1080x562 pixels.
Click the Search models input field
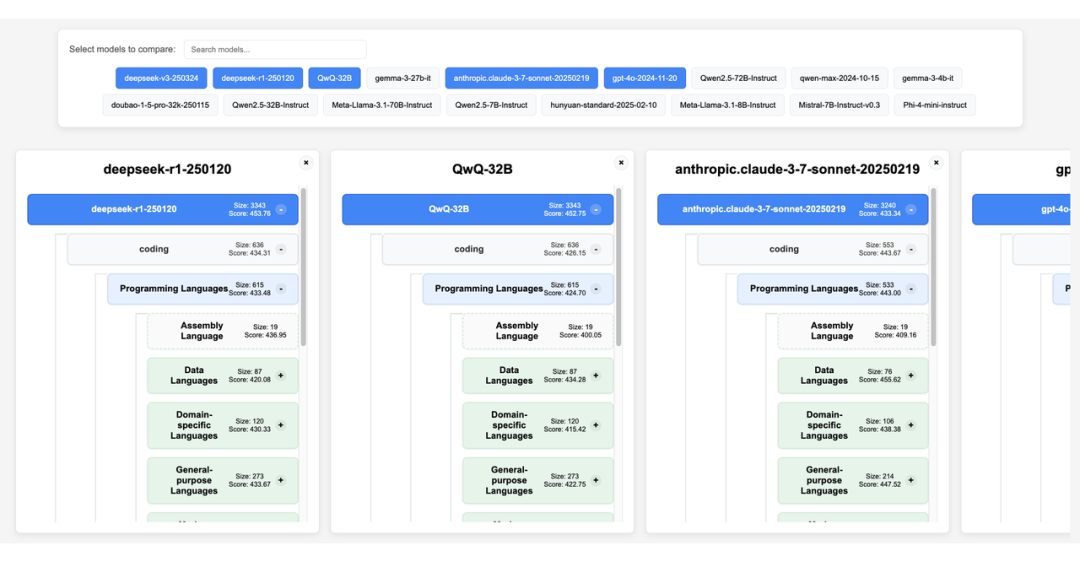pyautogui.click(x=275, y=50)
